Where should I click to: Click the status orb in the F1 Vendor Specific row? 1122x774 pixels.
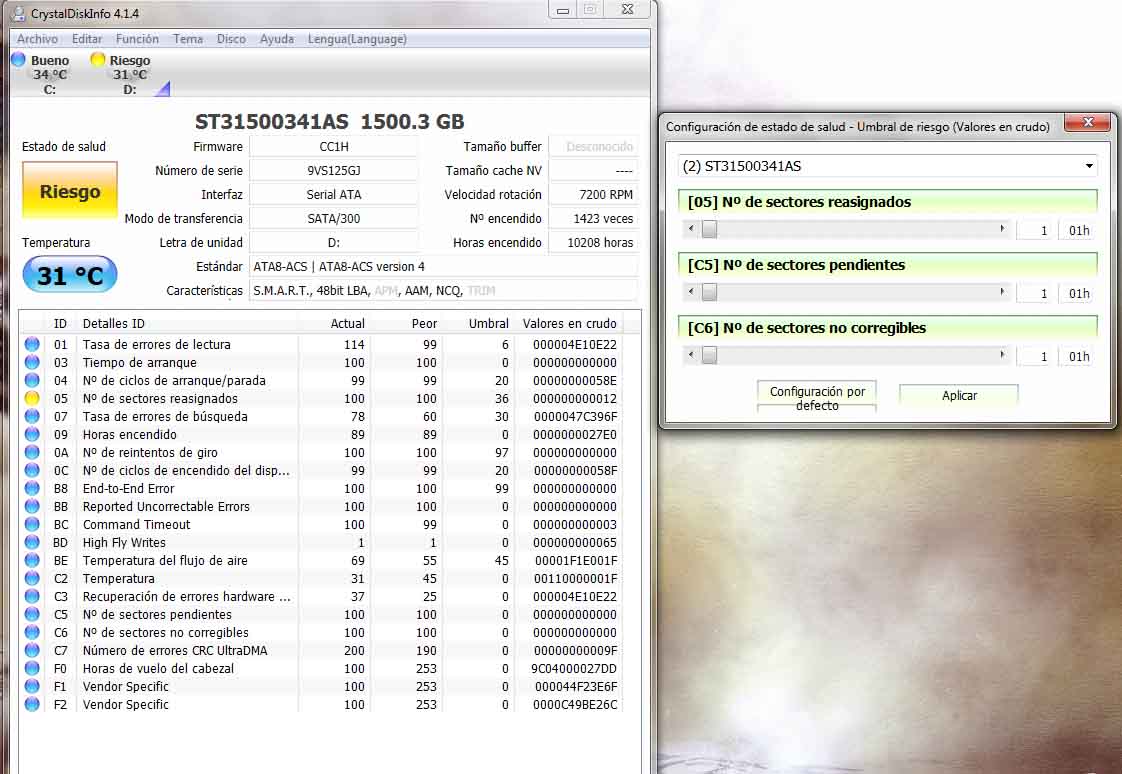coord(32,686)
